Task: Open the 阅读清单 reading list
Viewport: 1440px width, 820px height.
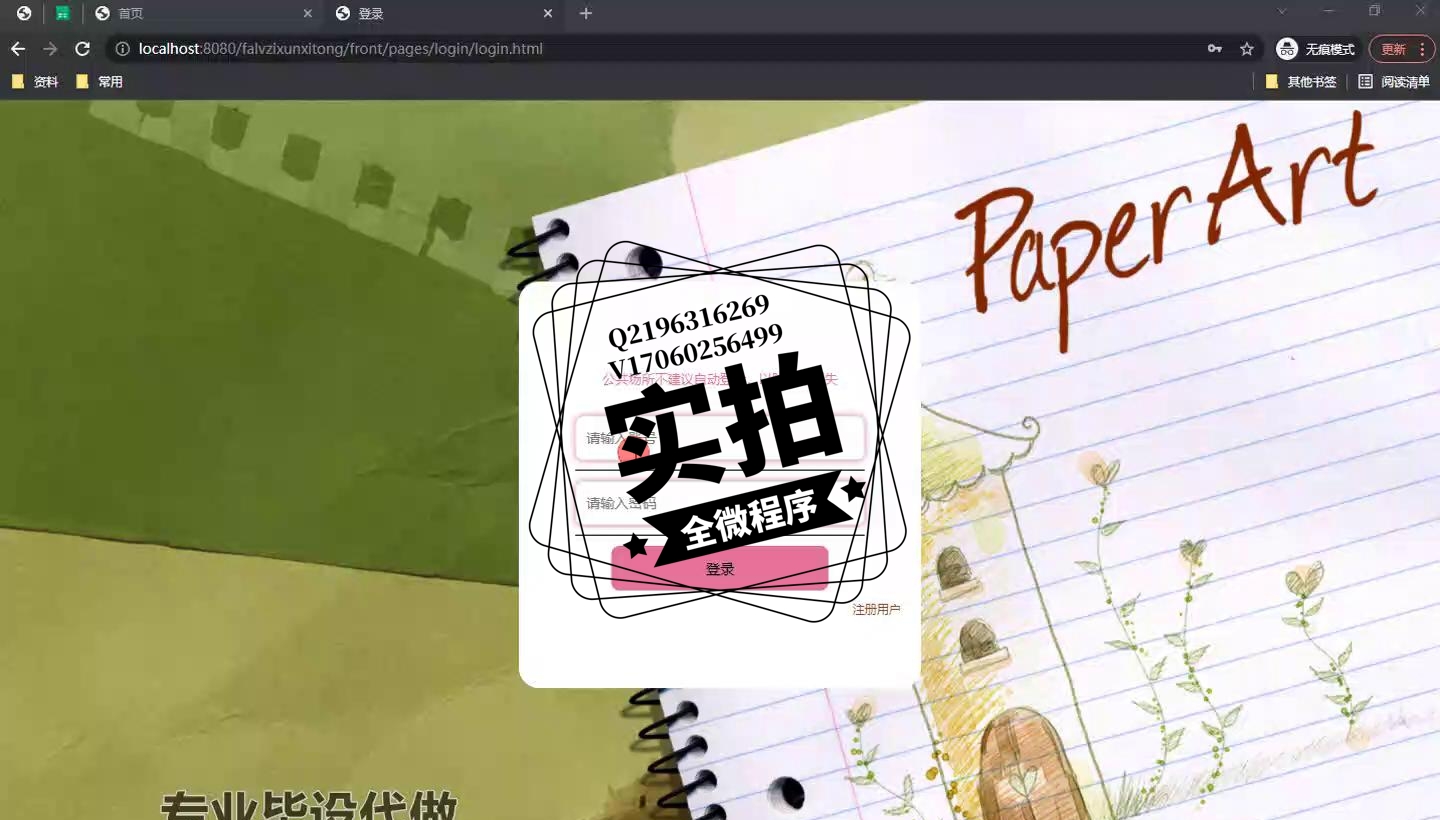Action: click(1394, 82)
